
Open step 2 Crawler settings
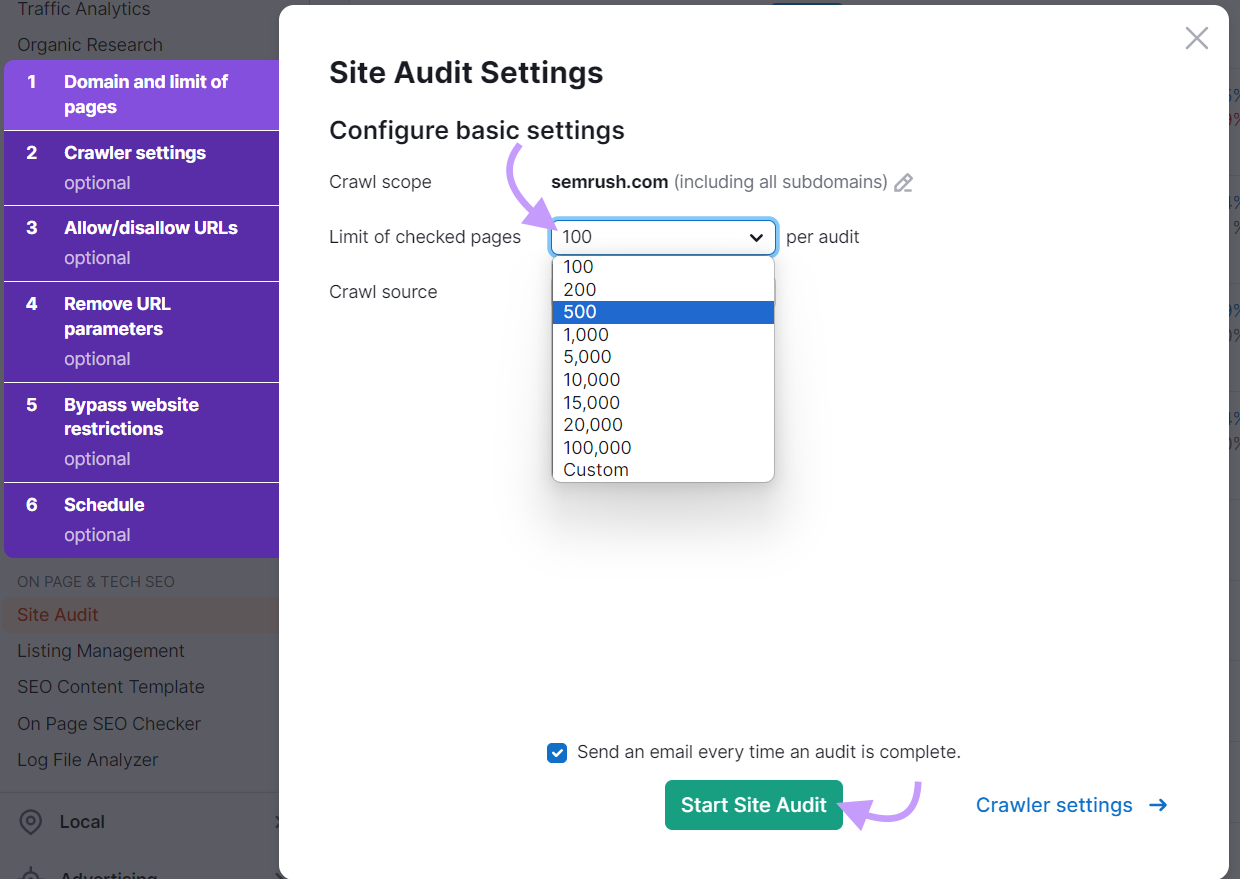point(141,168)
